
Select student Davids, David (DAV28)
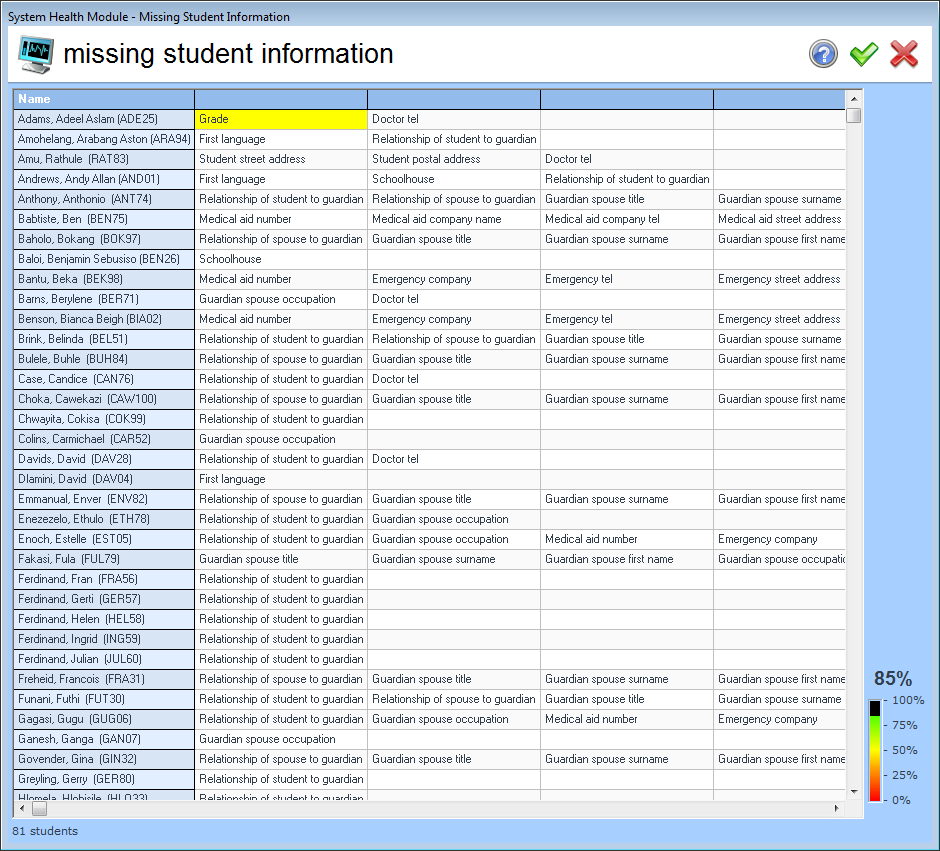tap(104, 459)
